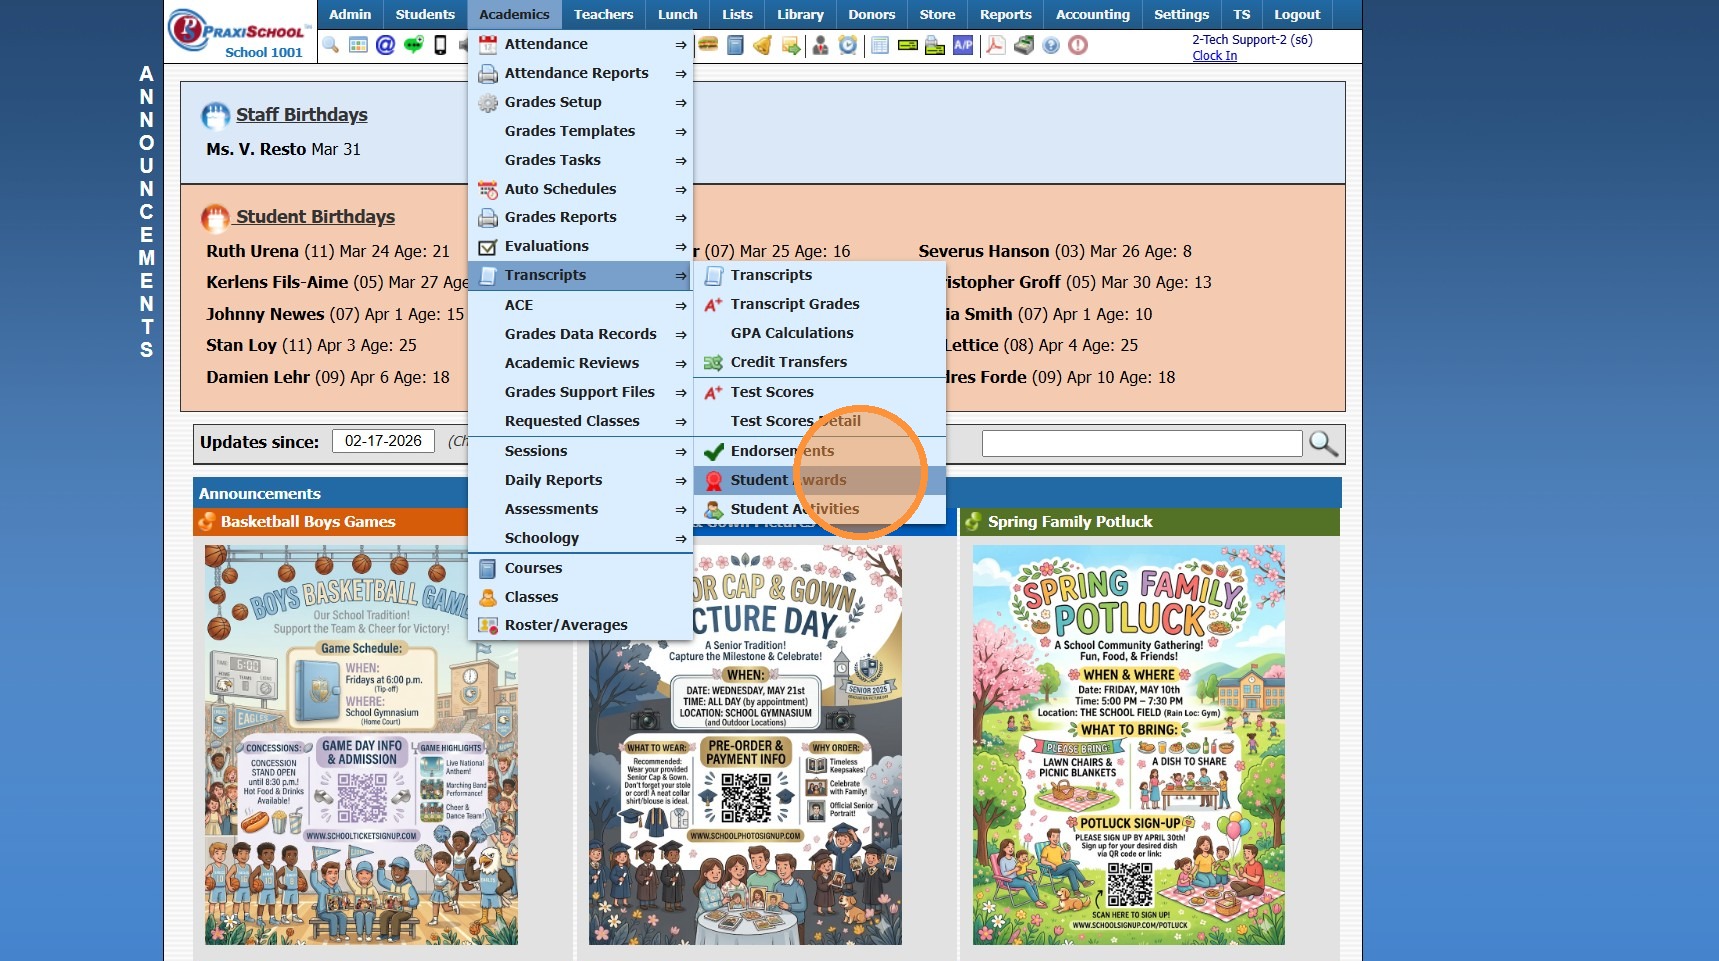Expand the Grades Tasks submenu arrow
The image size is (1719, 961).
pyautogui.click(x=680, y=161)
